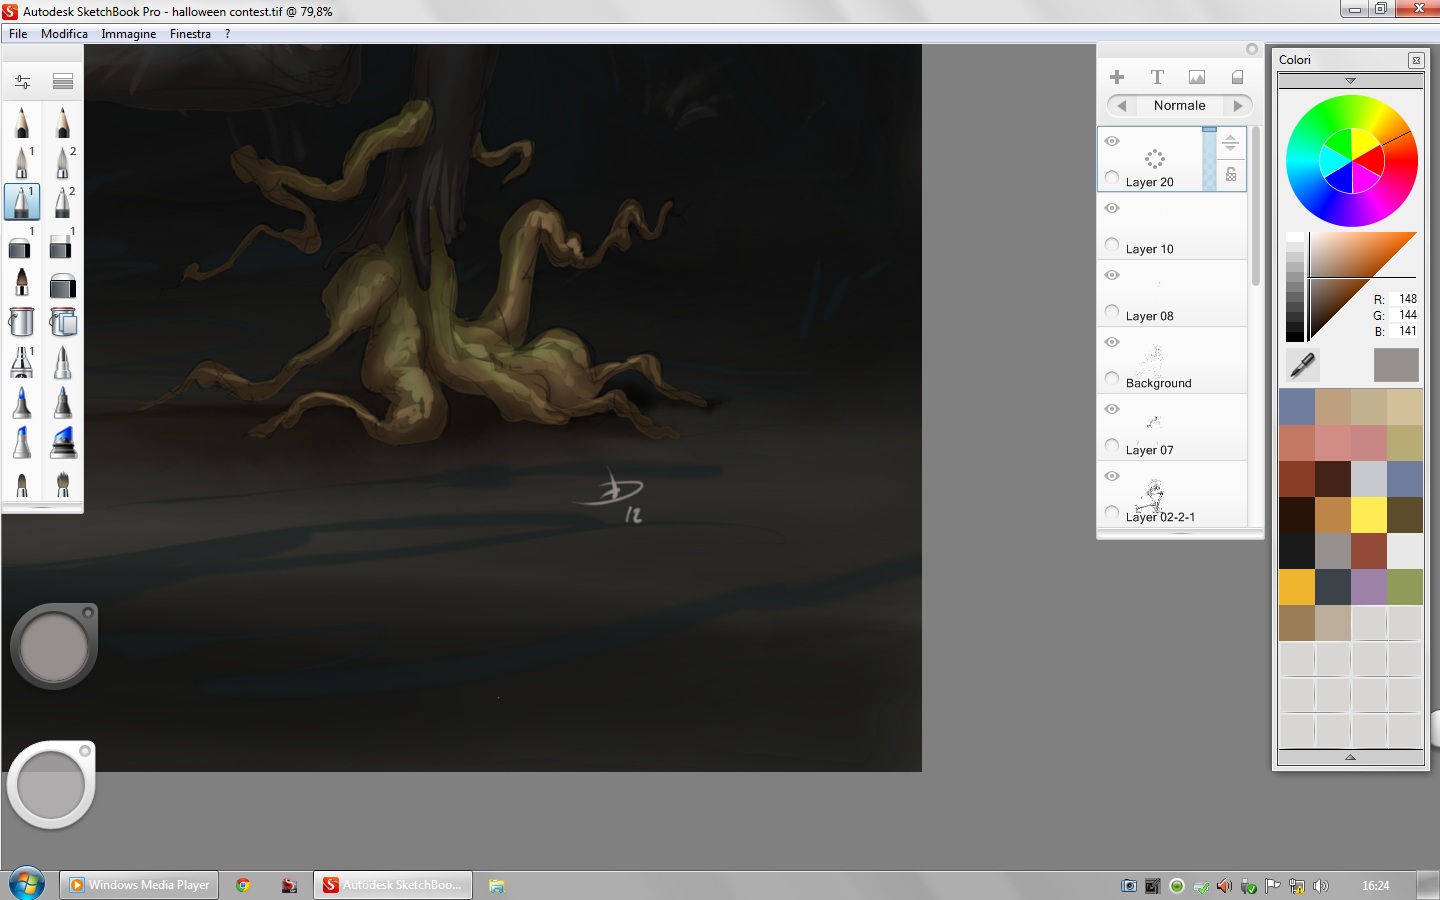Add an image layer icon
Image resolution: width=1440 pixels, height=900 pixels.
pyautogui.click(x=1197, y=77)
